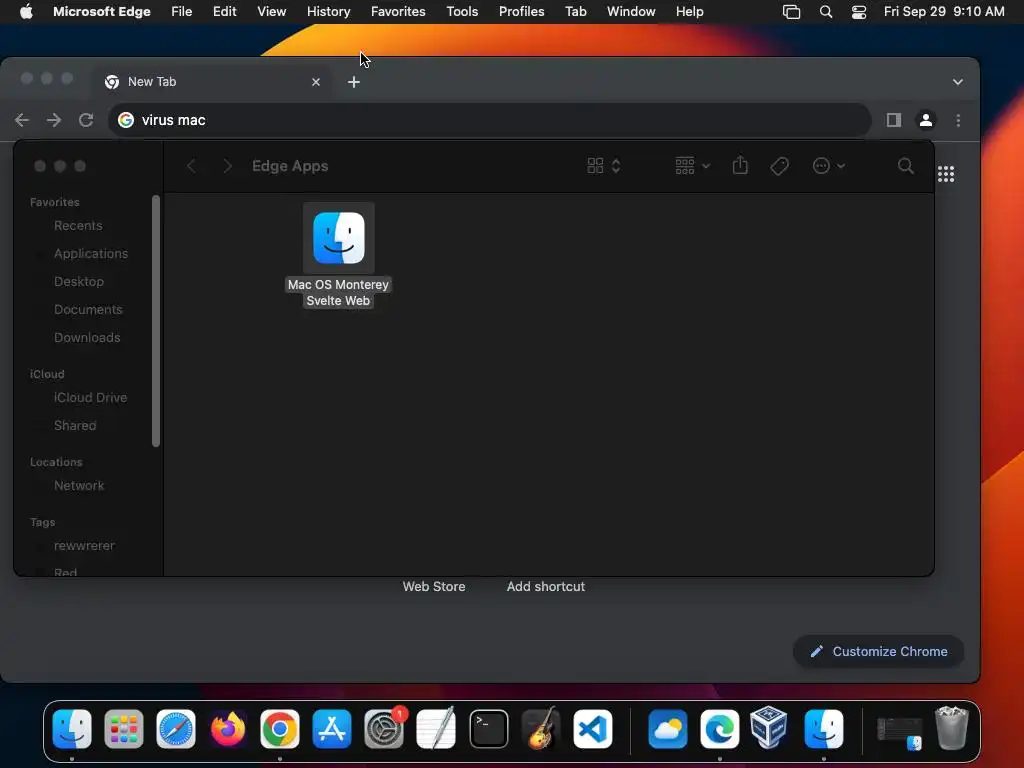The width and height of the screenshot is (1024, 768).
Task: Toggle the browser side panel
Action: click(x=893, y=120)
